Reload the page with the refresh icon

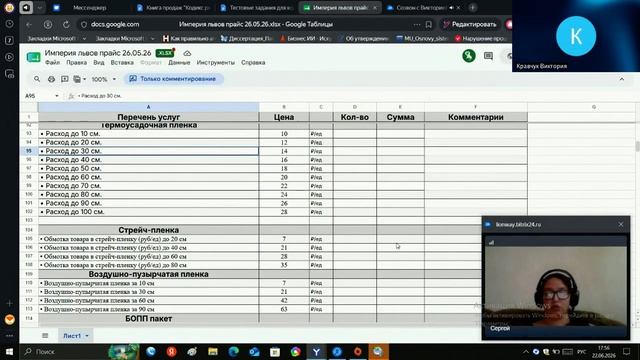(66, 24)
